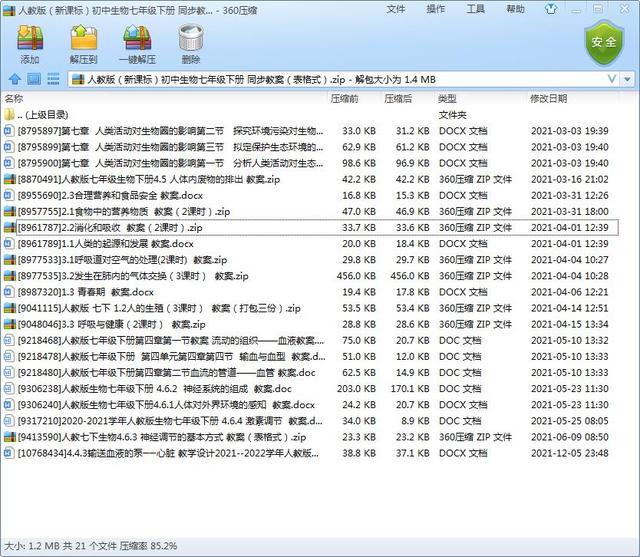Viewport: 640px width, 557px height.
Task: Click the 解压到 (Extract to) toolbar icon
Action: (x=84, y=38)
